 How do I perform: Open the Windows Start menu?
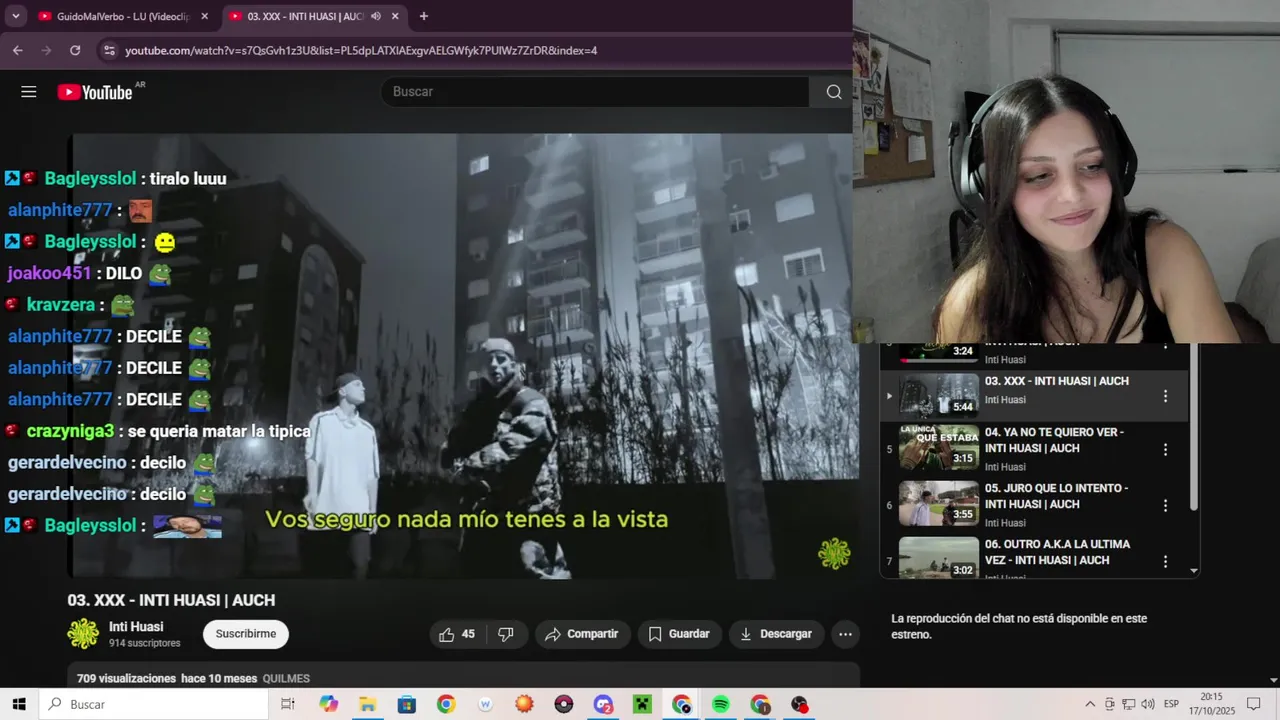click(18, 704)
